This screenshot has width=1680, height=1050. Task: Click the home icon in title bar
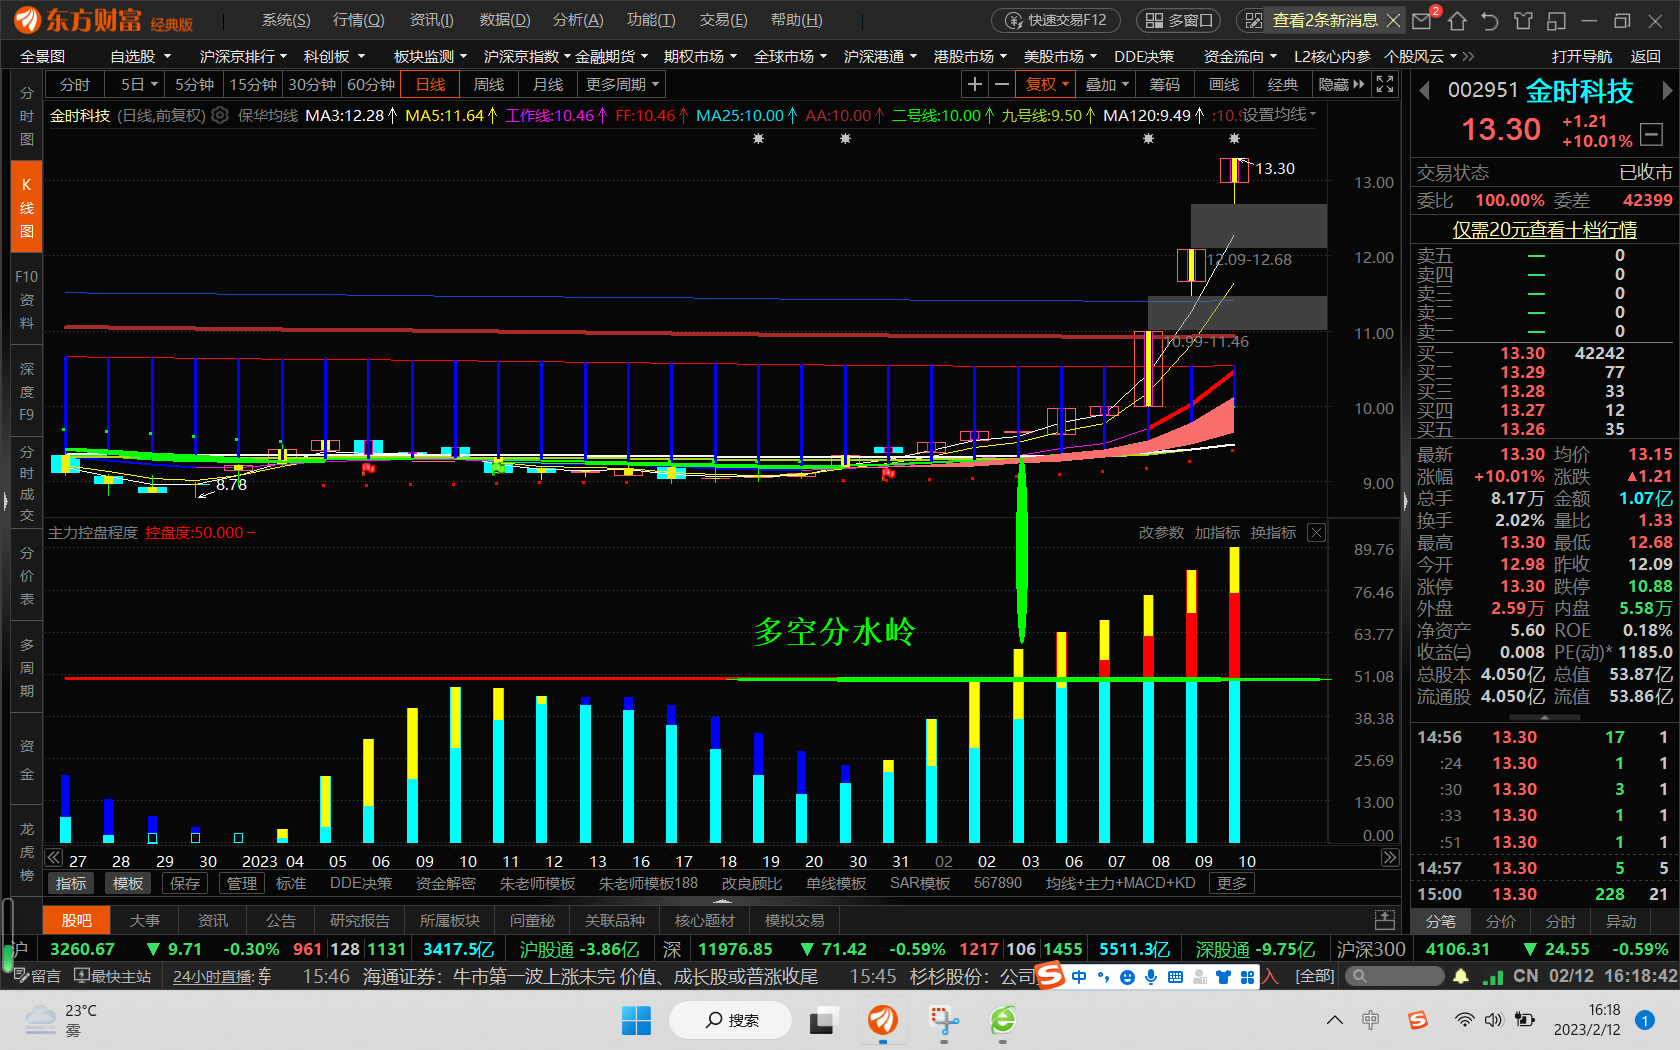(x=1457, y=20)
